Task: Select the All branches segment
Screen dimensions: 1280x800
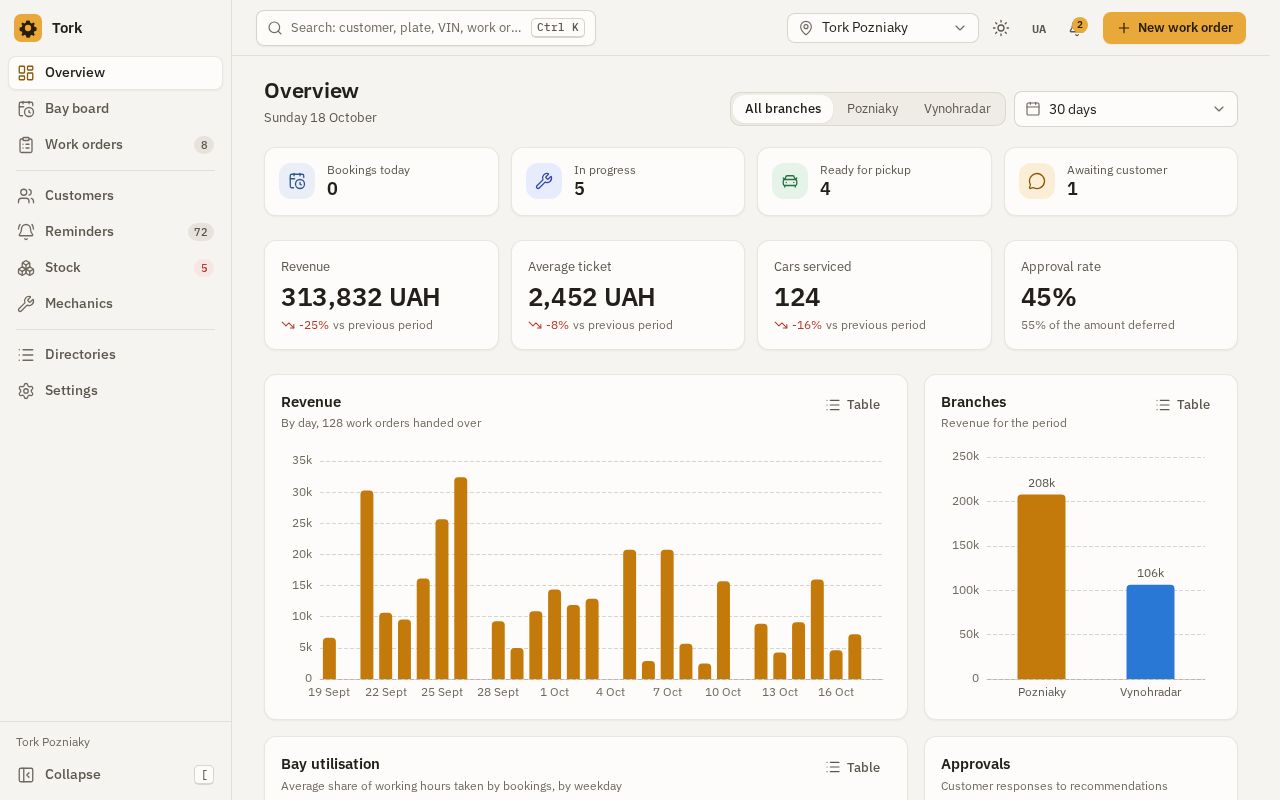Action: [x=783, y=109]
